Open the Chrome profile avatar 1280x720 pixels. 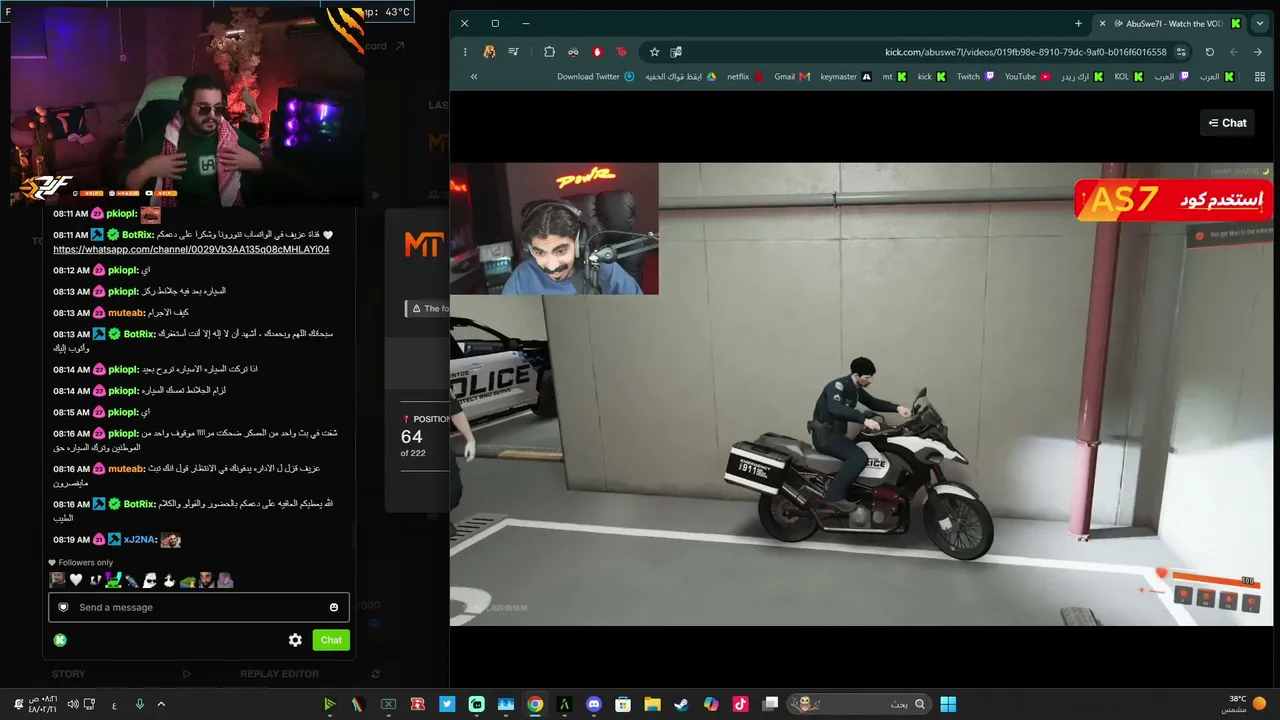489,52
